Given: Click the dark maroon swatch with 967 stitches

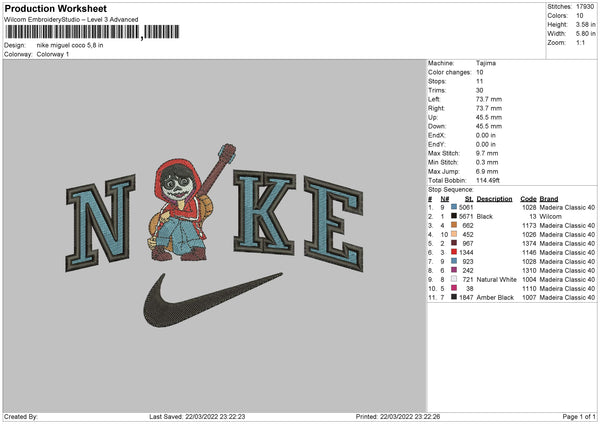Looking at the screenshot, I should point(454,243).
